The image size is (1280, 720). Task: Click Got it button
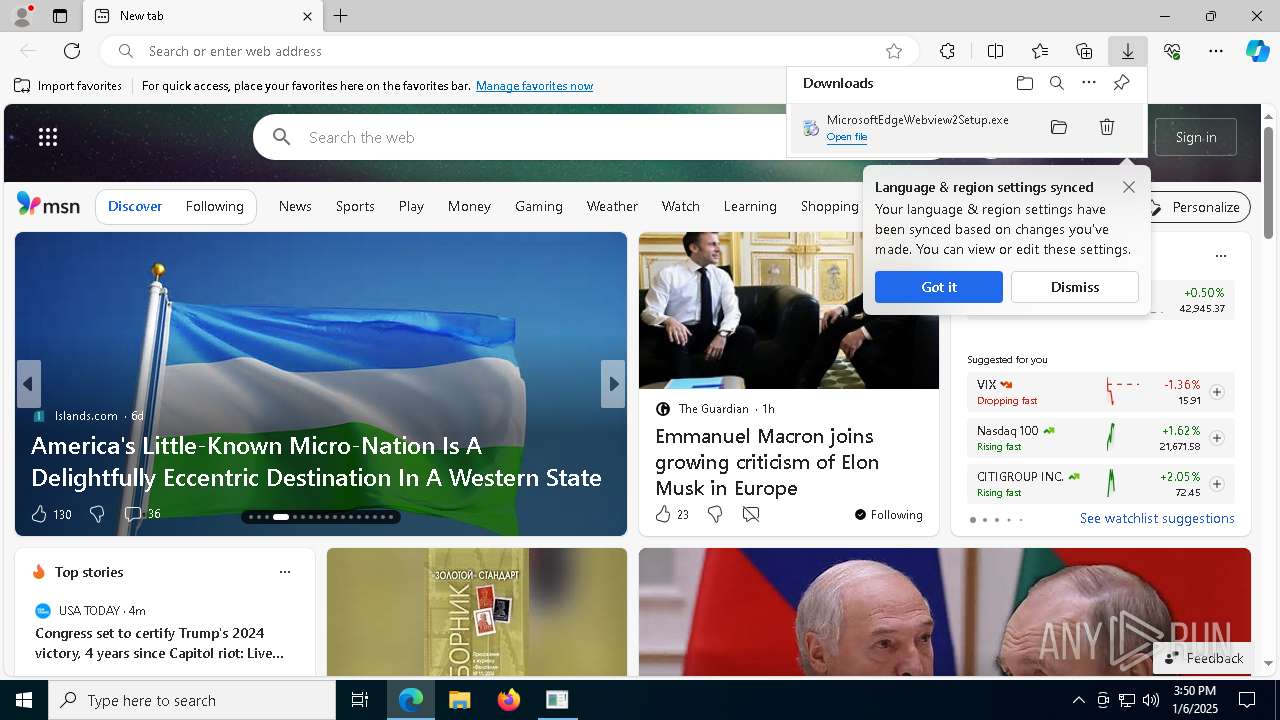pos(939,287)
